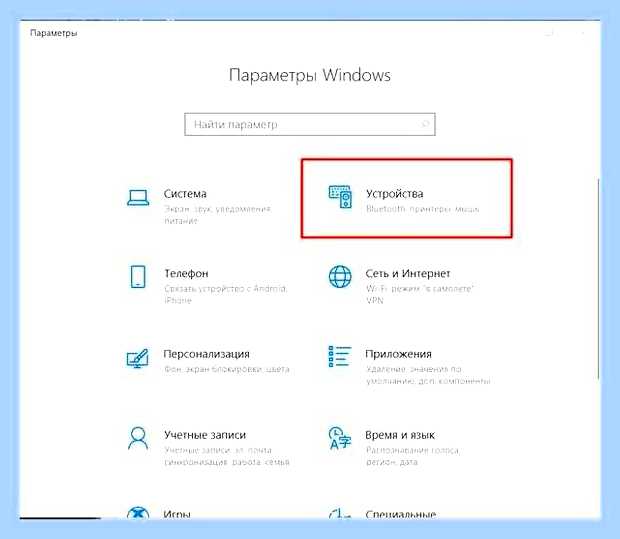Open the Система laptop icon
Viewport: 620px width, 539px height.
(x=138, y=198)
